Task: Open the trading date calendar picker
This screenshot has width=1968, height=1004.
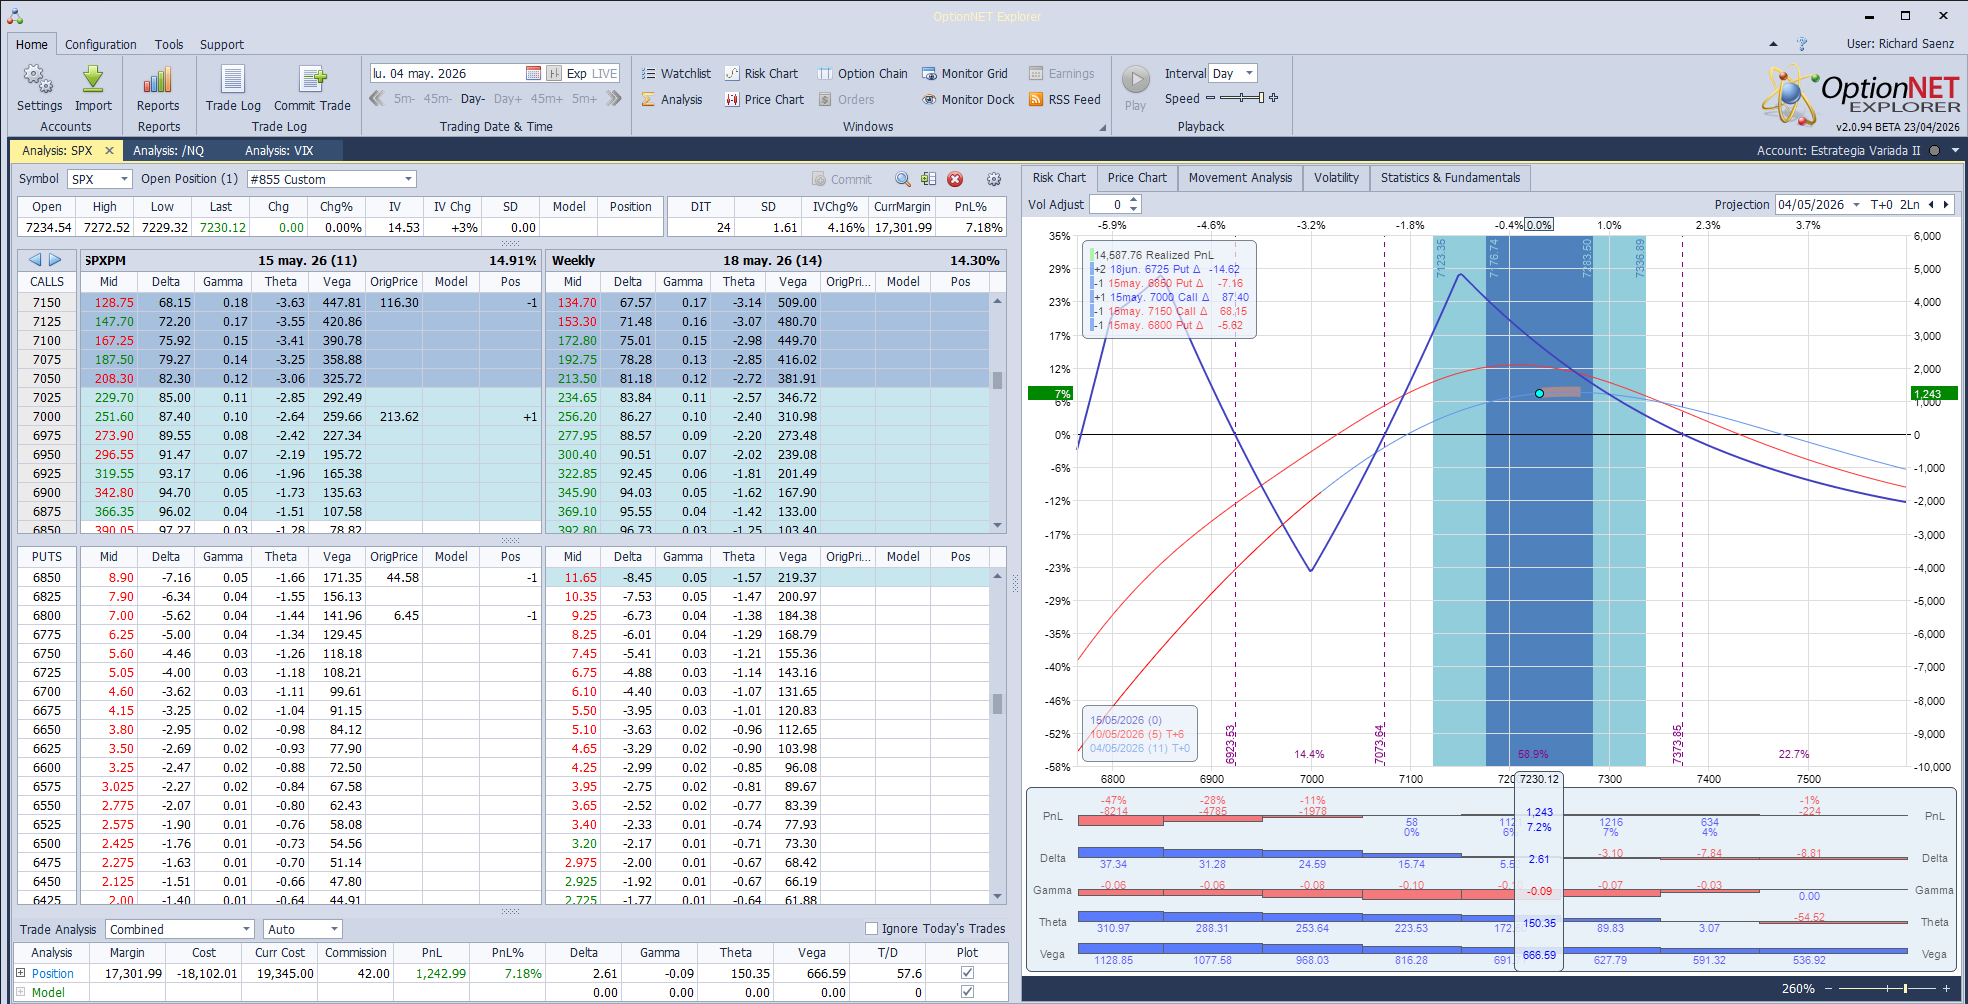Action: click(533, 73)
